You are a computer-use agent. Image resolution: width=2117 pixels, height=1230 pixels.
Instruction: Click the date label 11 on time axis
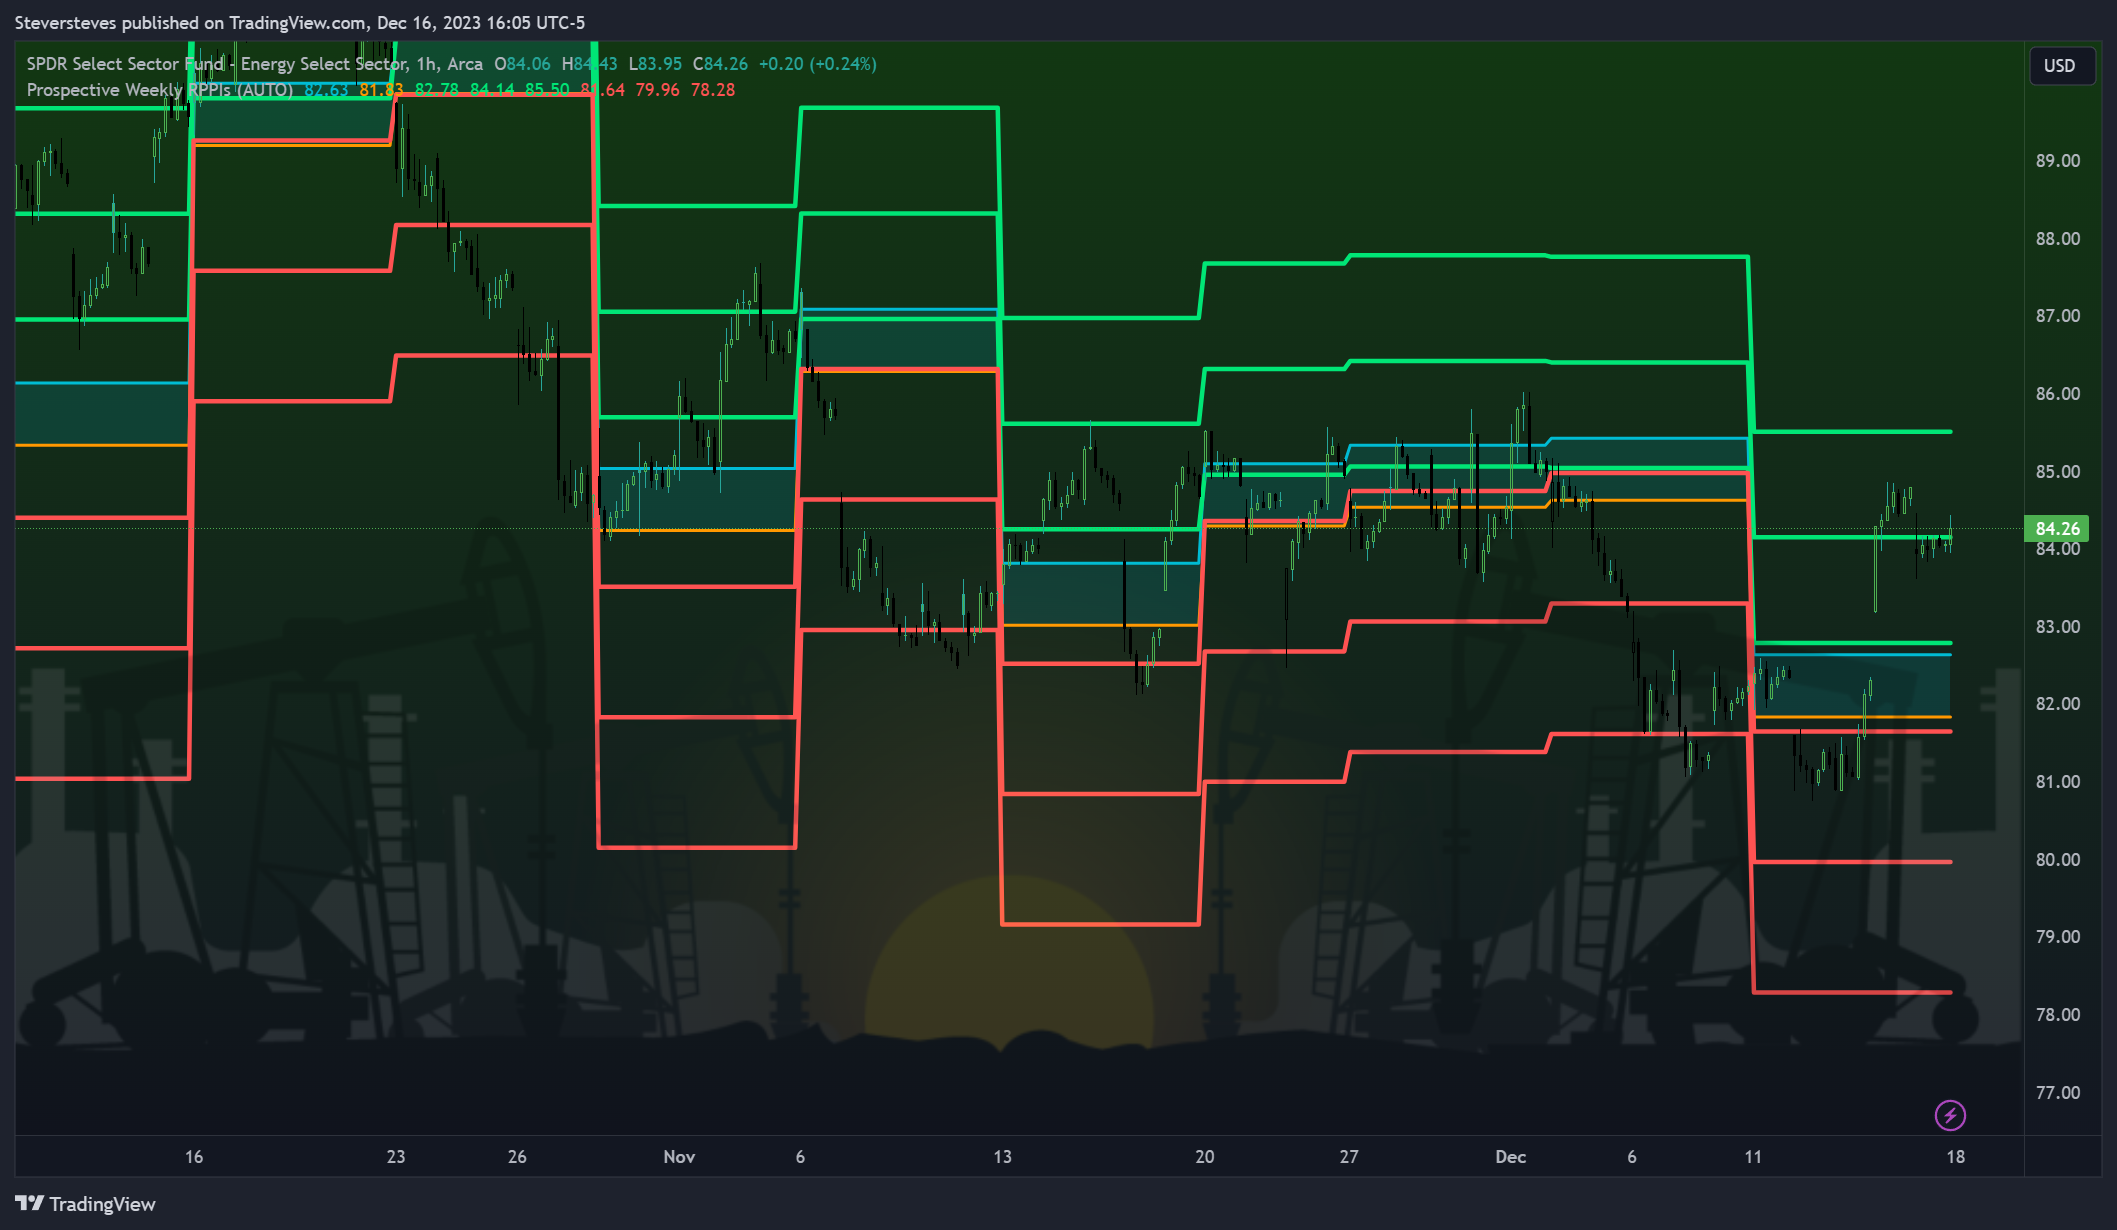(x=1753, y=1157)
